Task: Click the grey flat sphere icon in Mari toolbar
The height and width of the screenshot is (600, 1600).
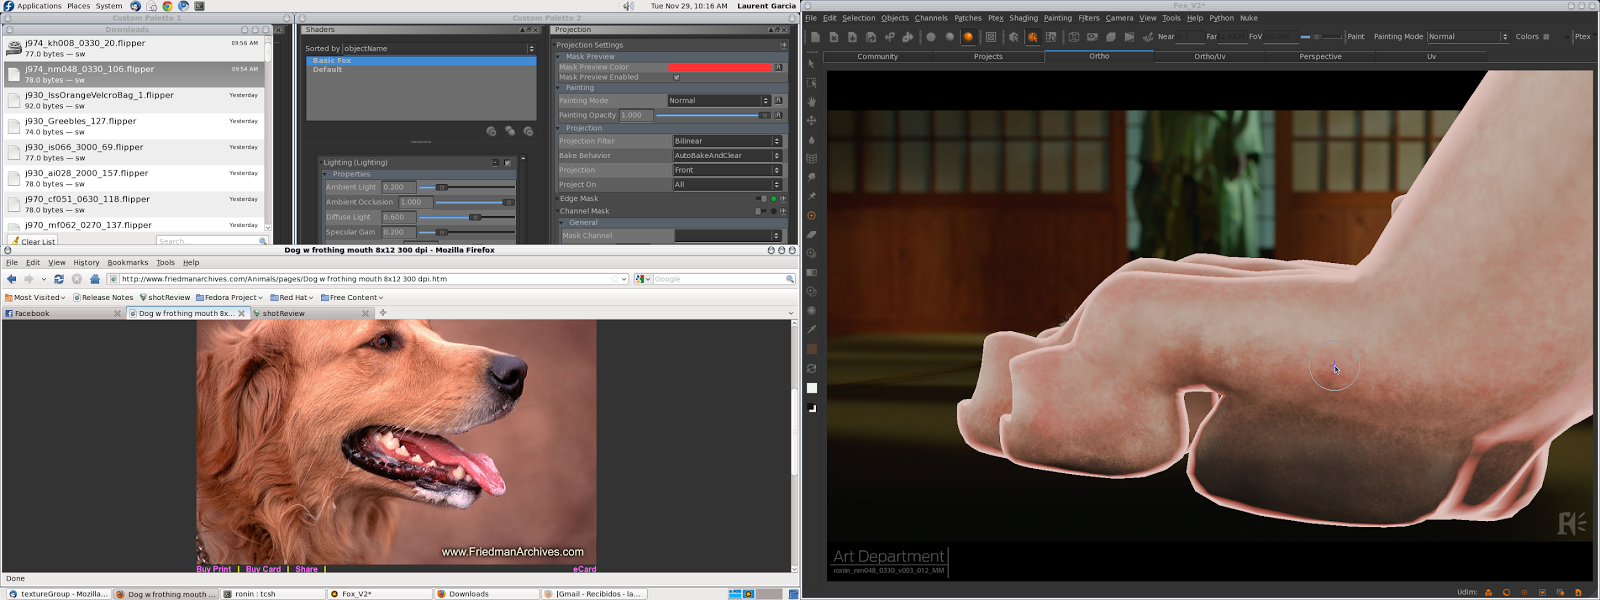Action: 931,37
